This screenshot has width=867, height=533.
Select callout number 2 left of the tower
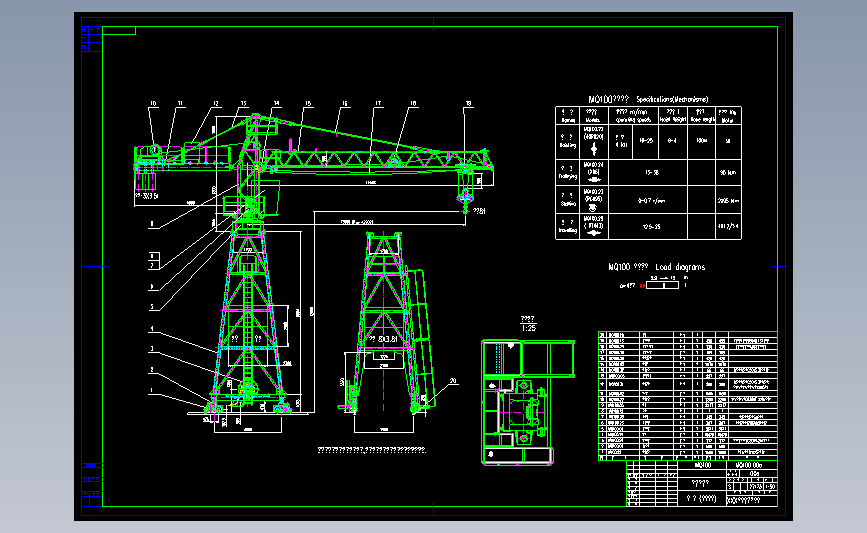coord(152,370)
